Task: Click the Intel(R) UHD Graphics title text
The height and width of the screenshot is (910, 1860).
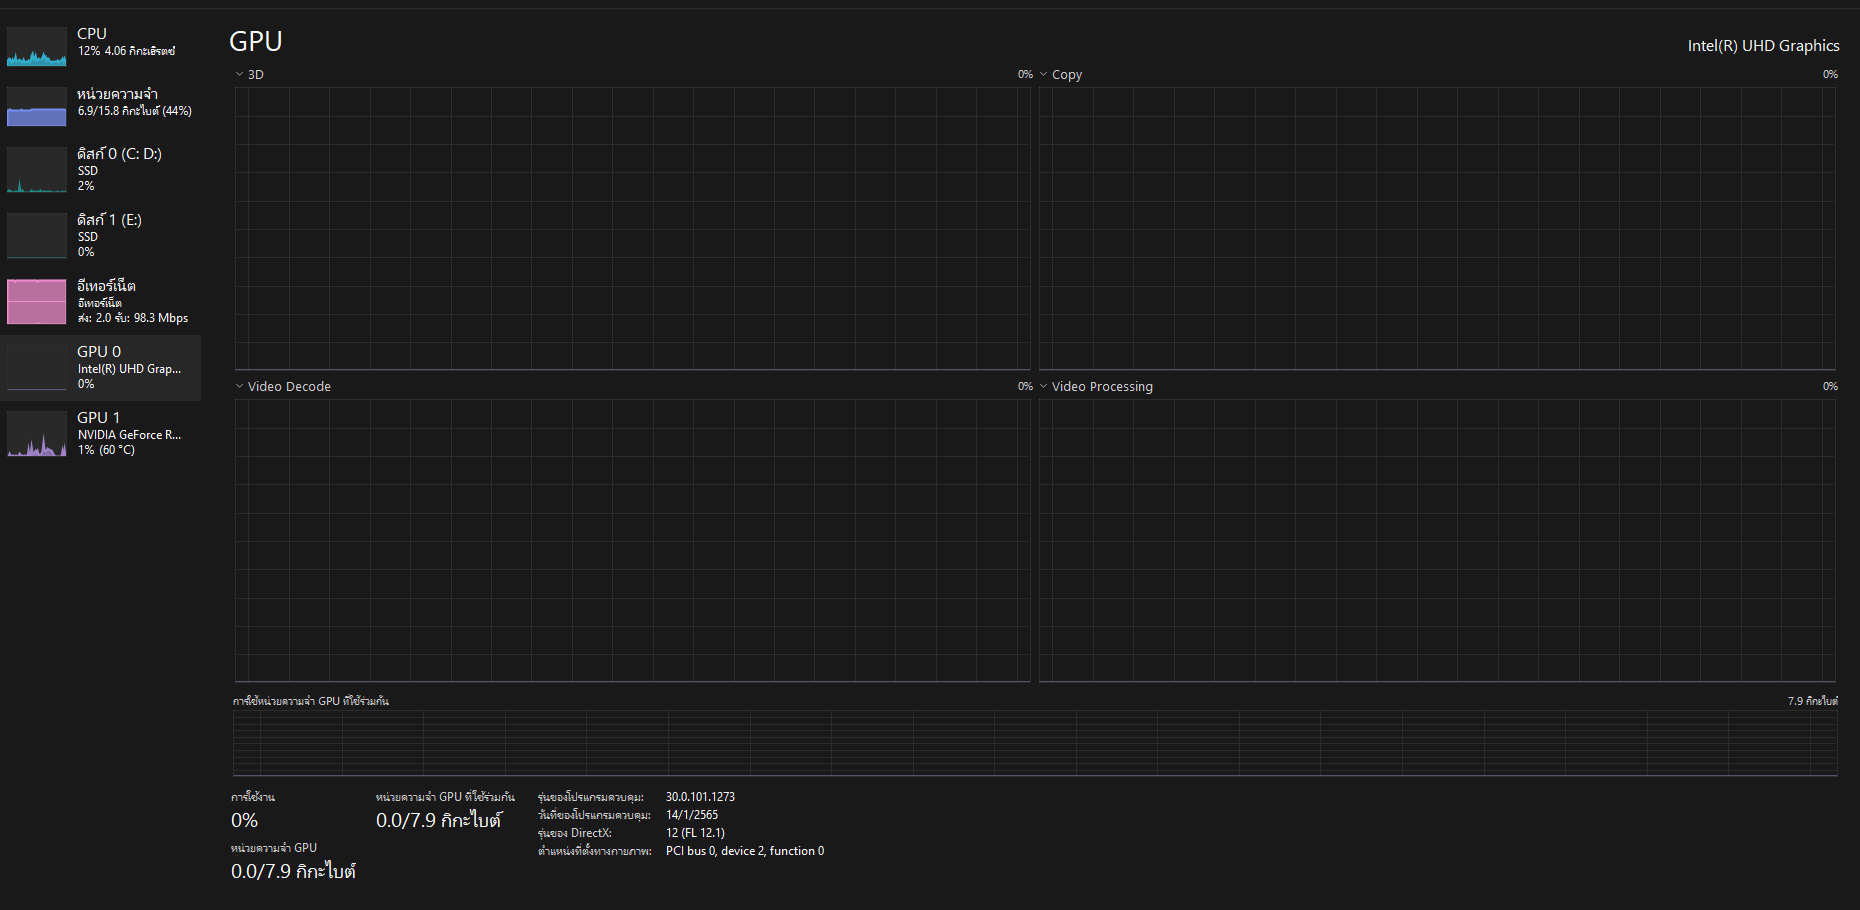Action: coord(1763,46)
